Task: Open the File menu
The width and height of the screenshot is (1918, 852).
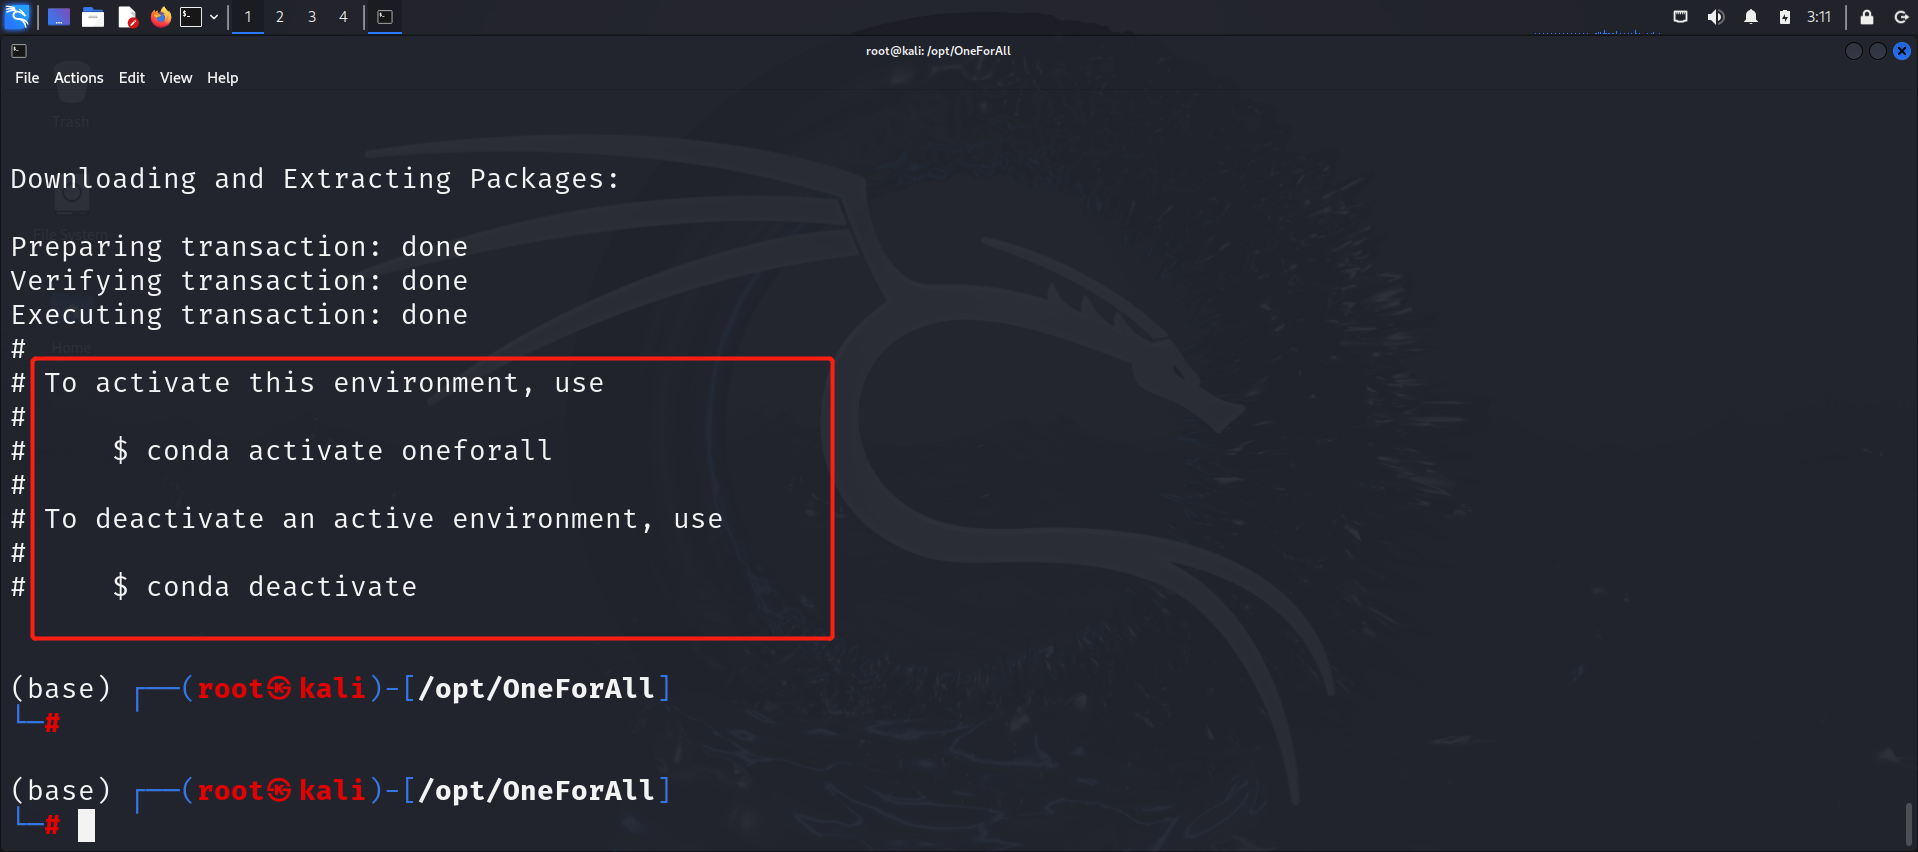Action: [x=27, y=78]
